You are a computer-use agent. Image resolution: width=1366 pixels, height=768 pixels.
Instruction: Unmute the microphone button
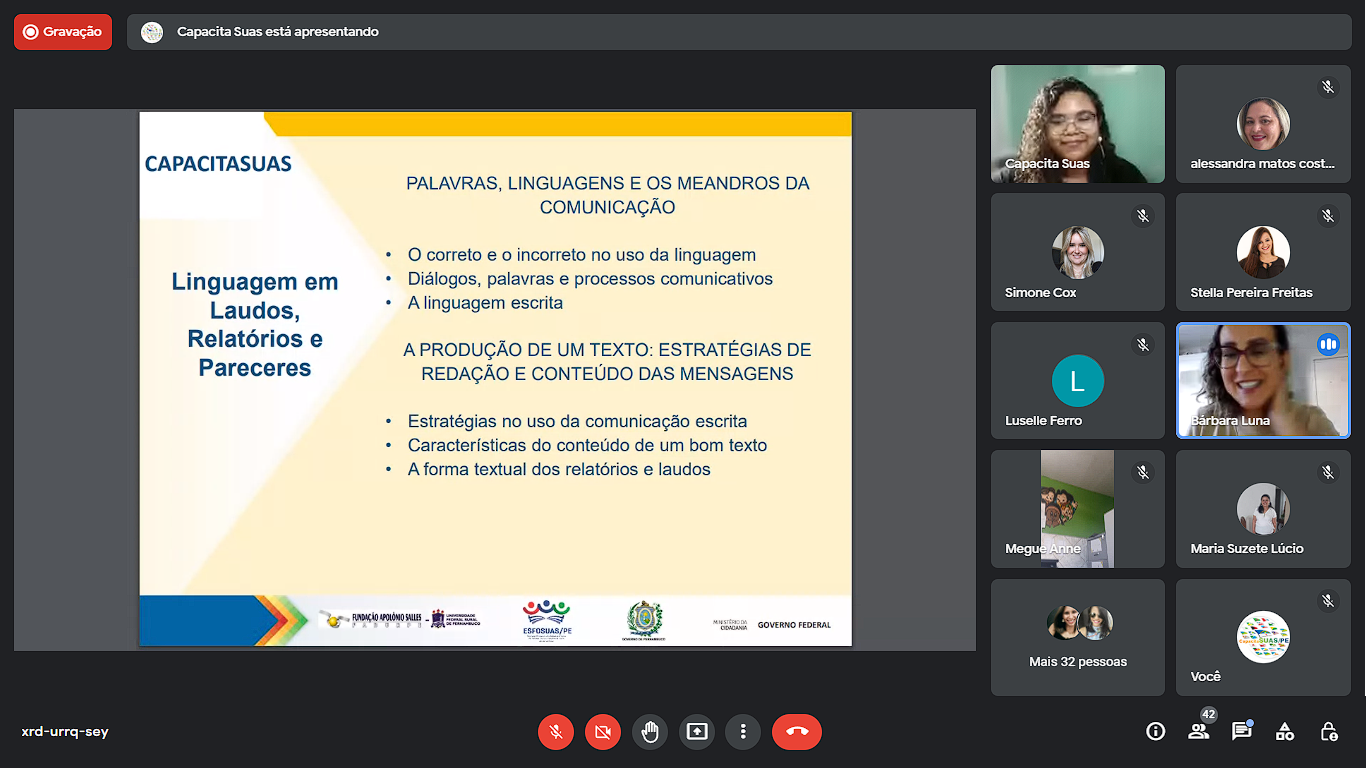pyautogui.click(x=556, y=732)
